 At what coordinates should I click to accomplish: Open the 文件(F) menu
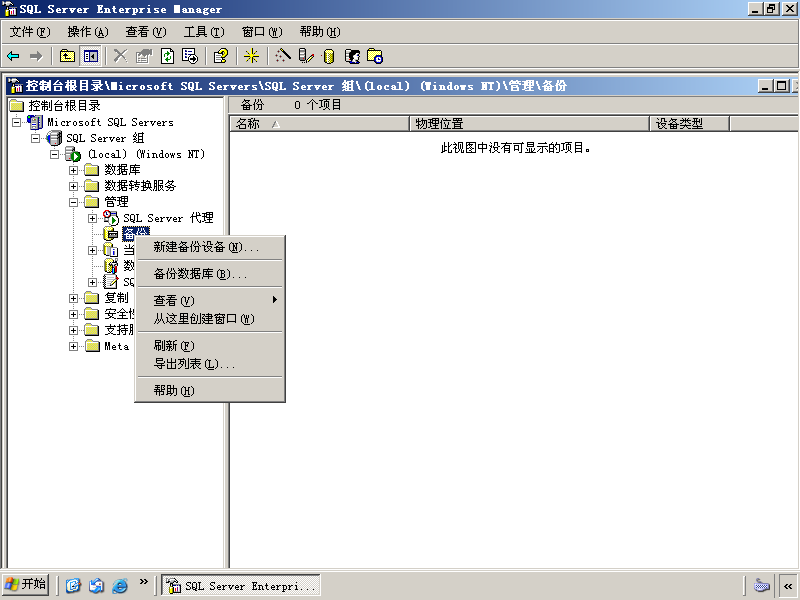click(30, 32)
